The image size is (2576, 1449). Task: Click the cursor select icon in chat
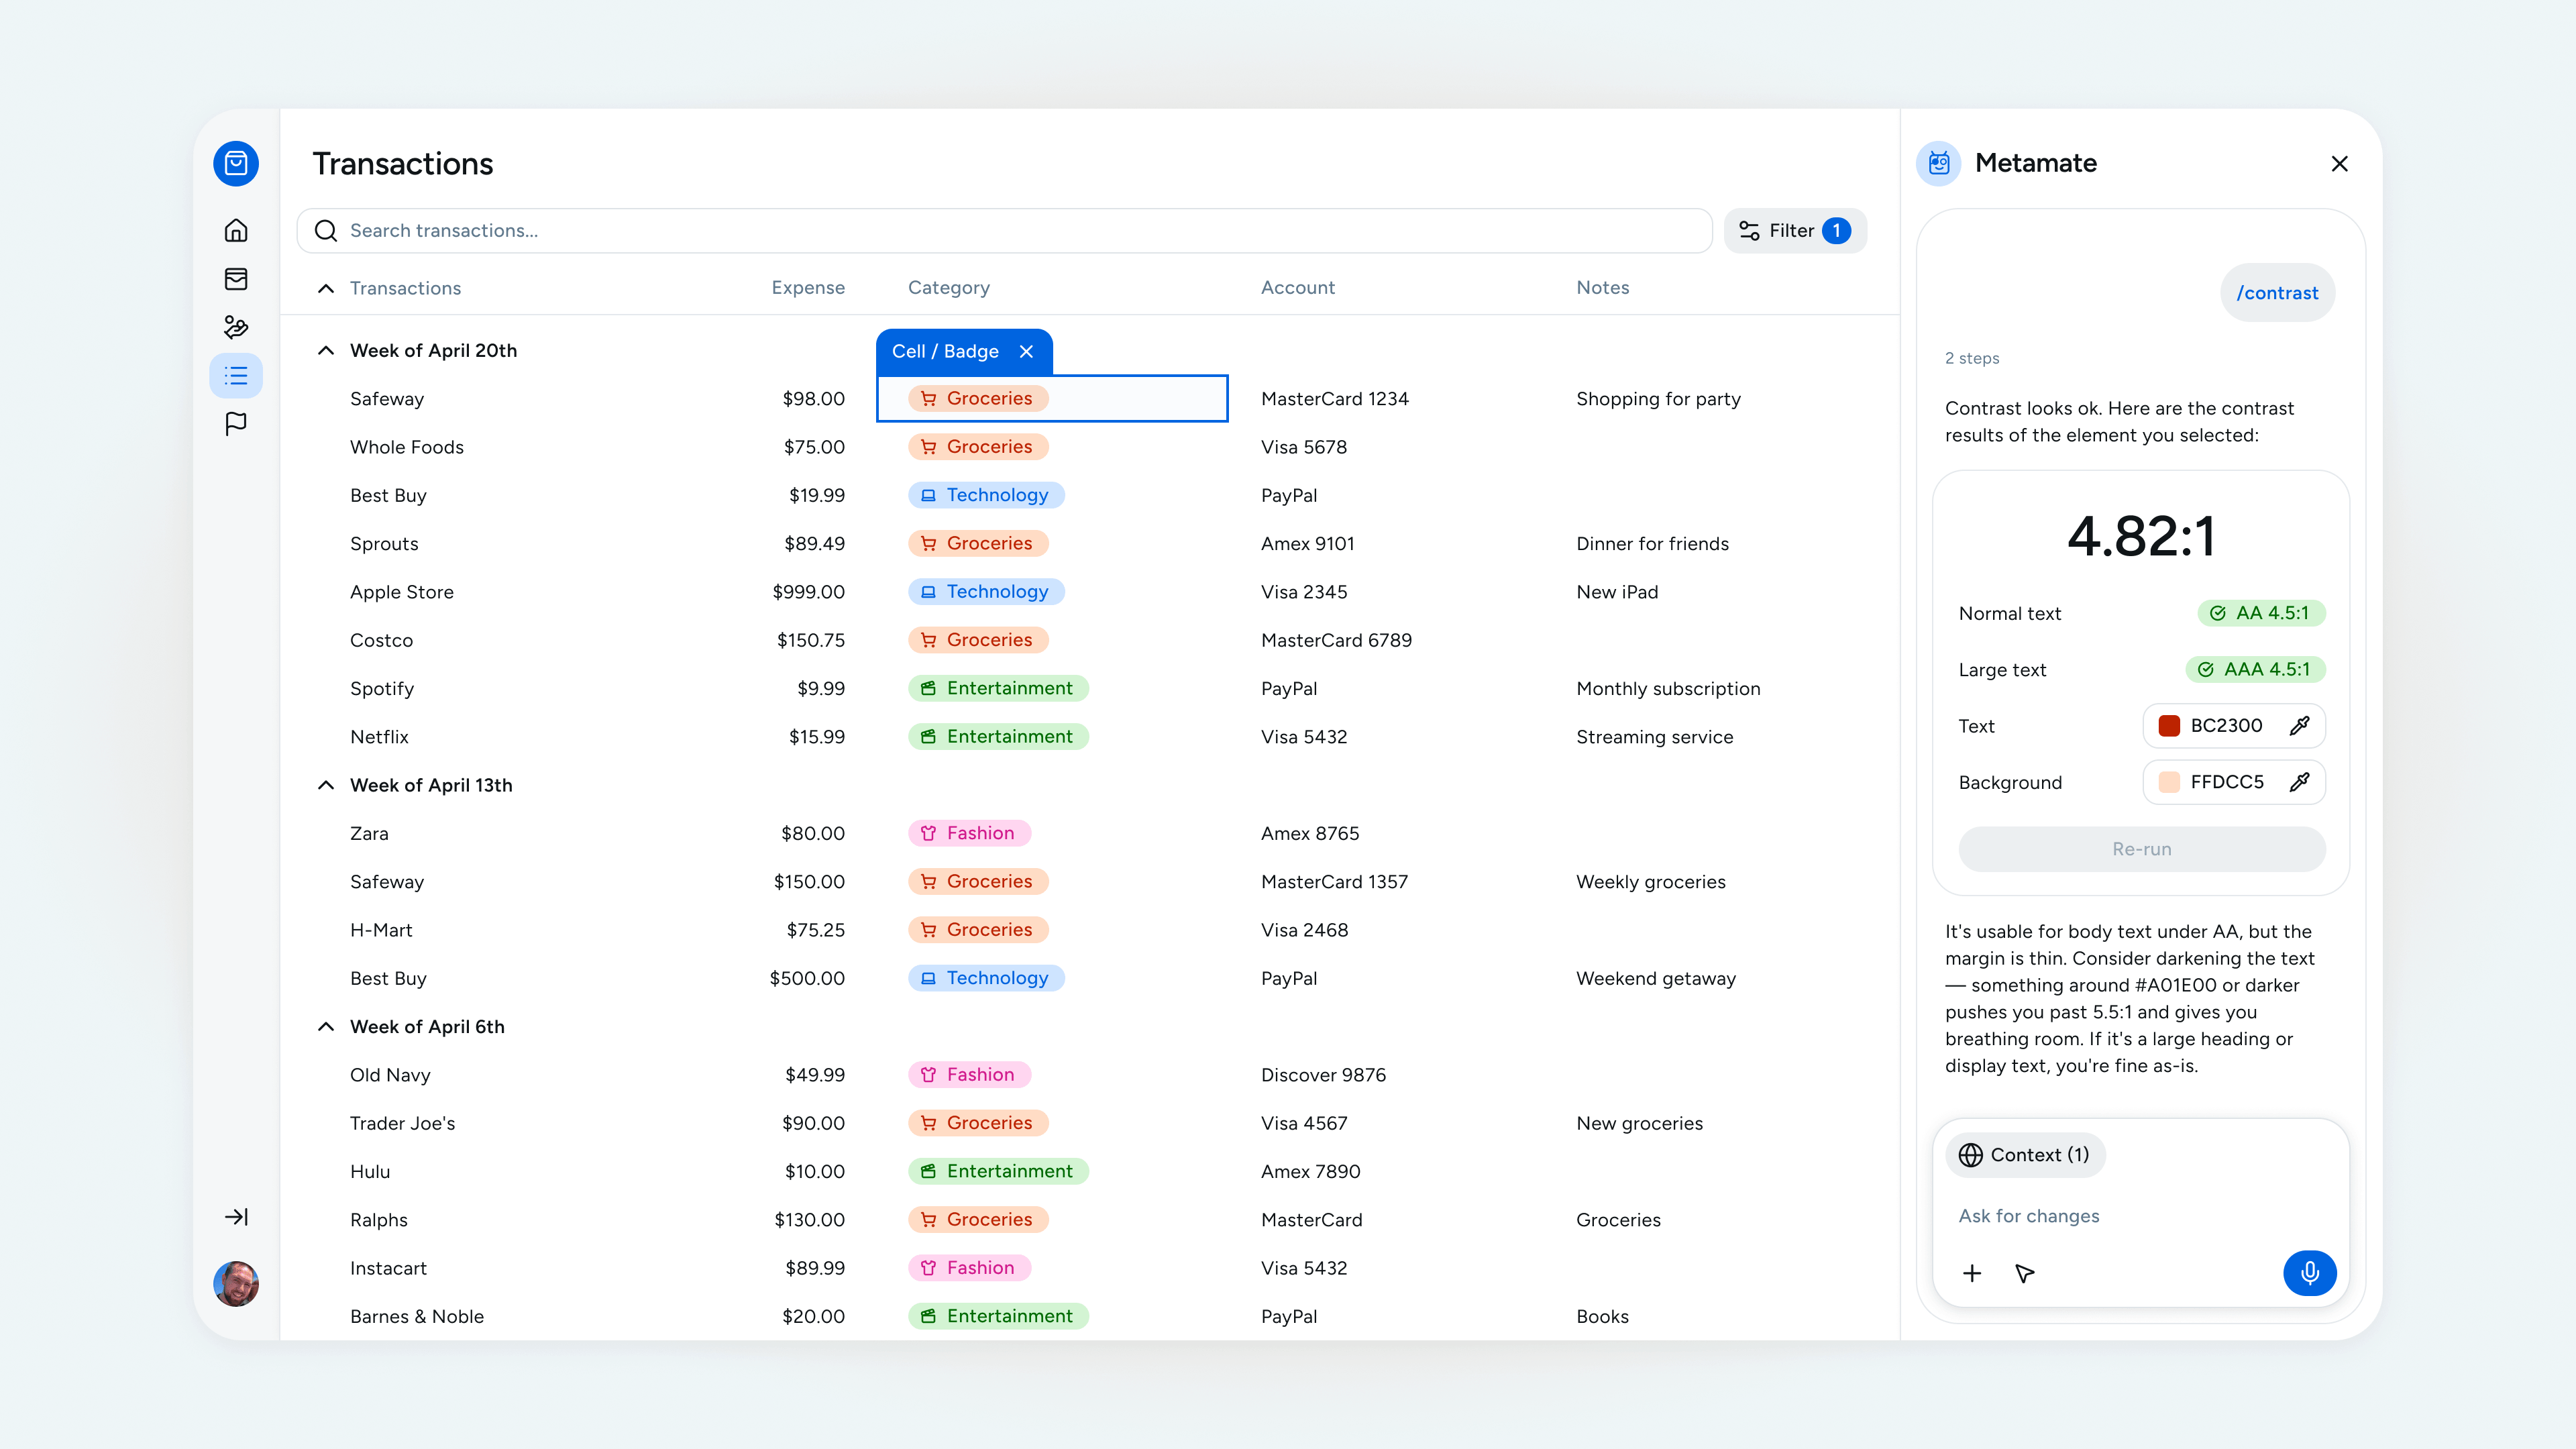(x=2025, y=1273)
